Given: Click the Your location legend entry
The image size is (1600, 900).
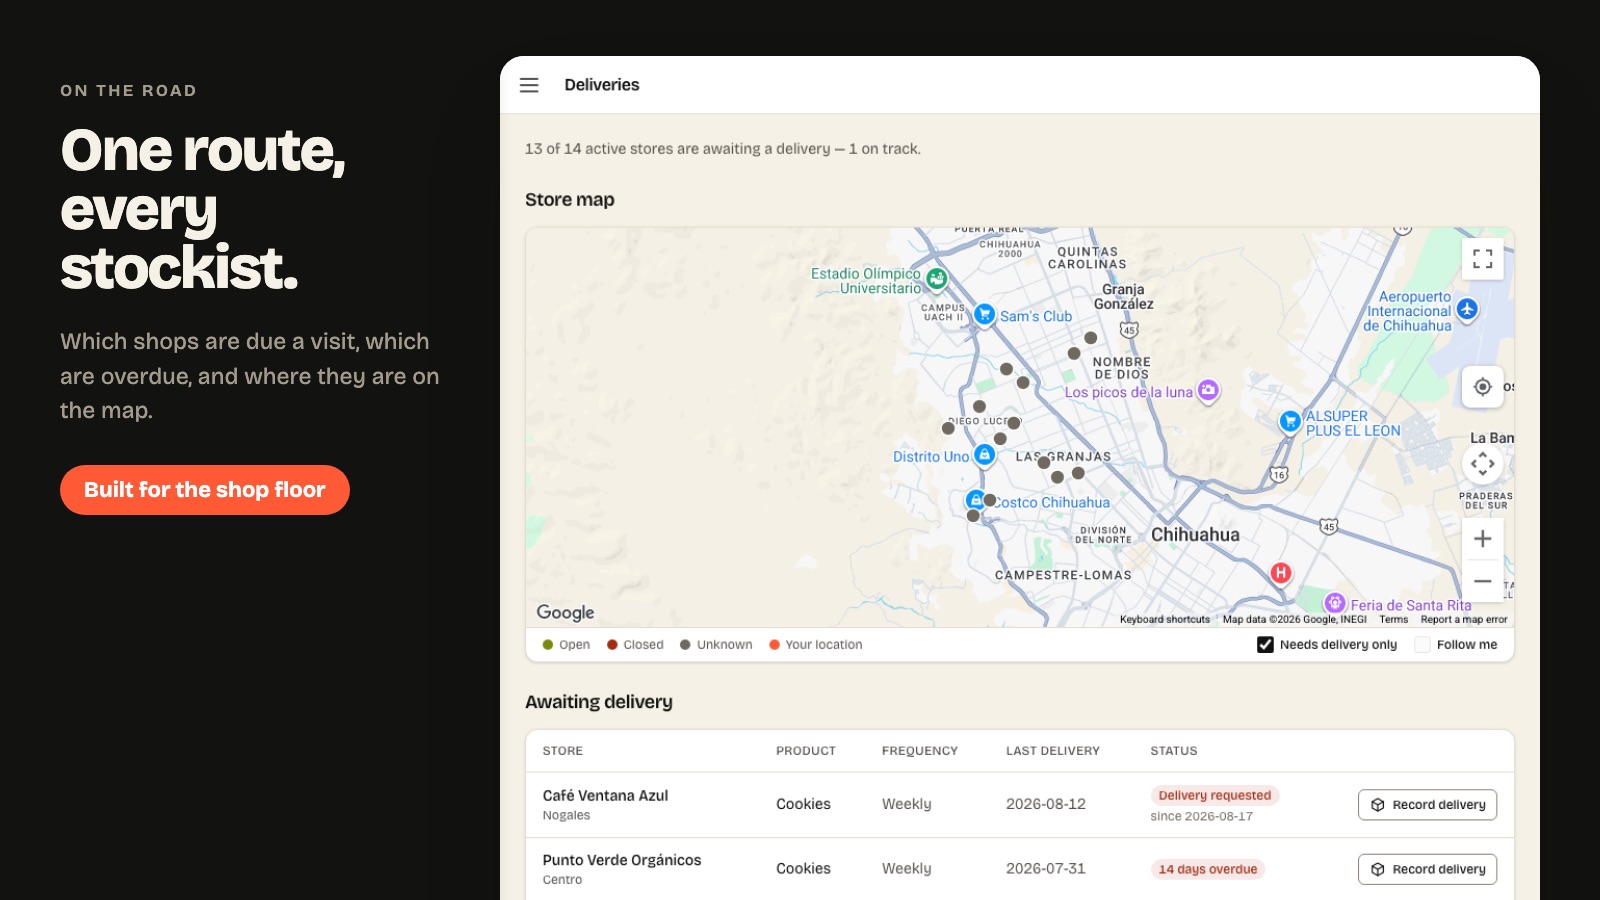Looking at the screenshot, I should 815,645.
